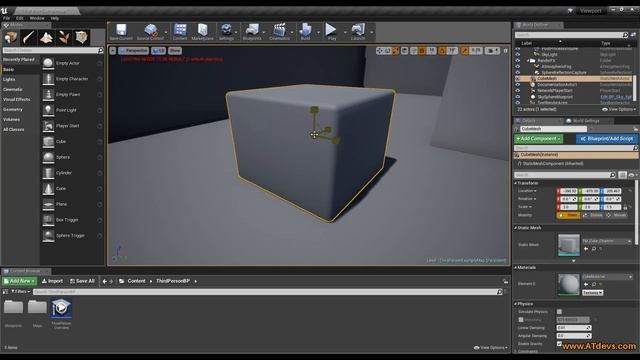Open the Play options dropdown arrow
640x360 pixels.
(345, 32)
